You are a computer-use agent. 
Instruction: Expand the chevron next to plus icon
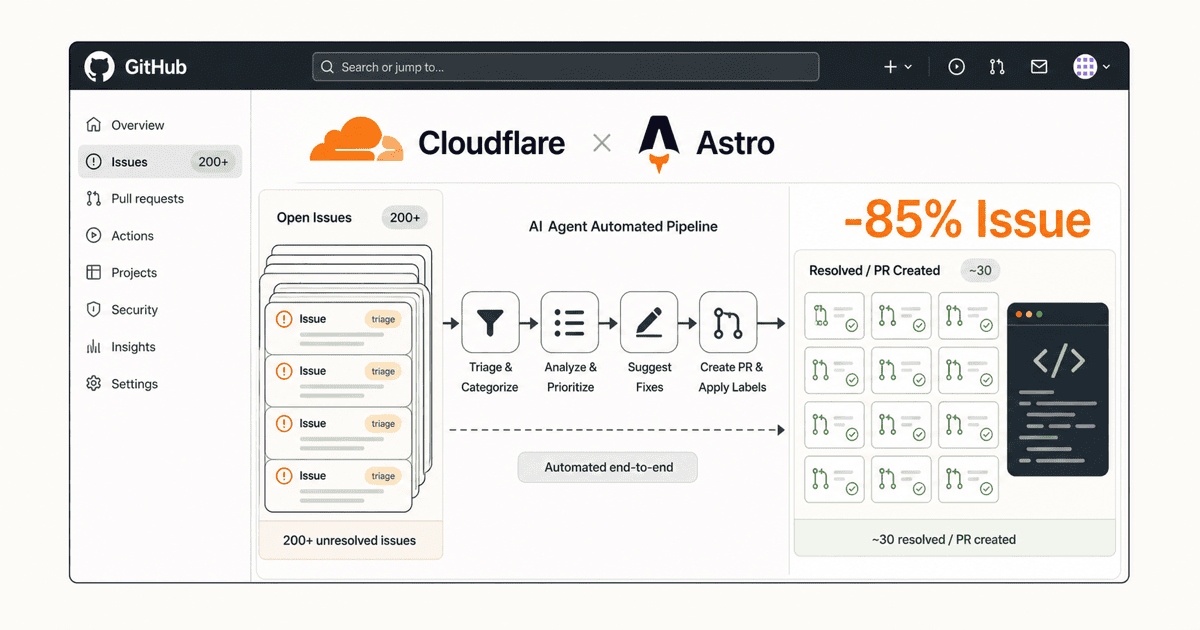coord(908,67)
